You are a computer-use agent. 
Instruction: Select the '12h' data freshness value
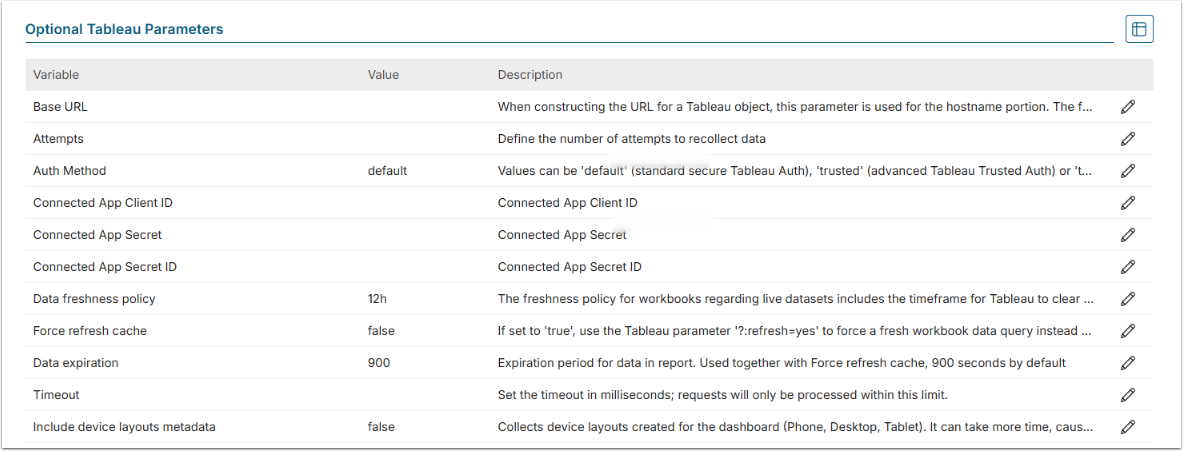pyautogui.click(x=378, y=299)
